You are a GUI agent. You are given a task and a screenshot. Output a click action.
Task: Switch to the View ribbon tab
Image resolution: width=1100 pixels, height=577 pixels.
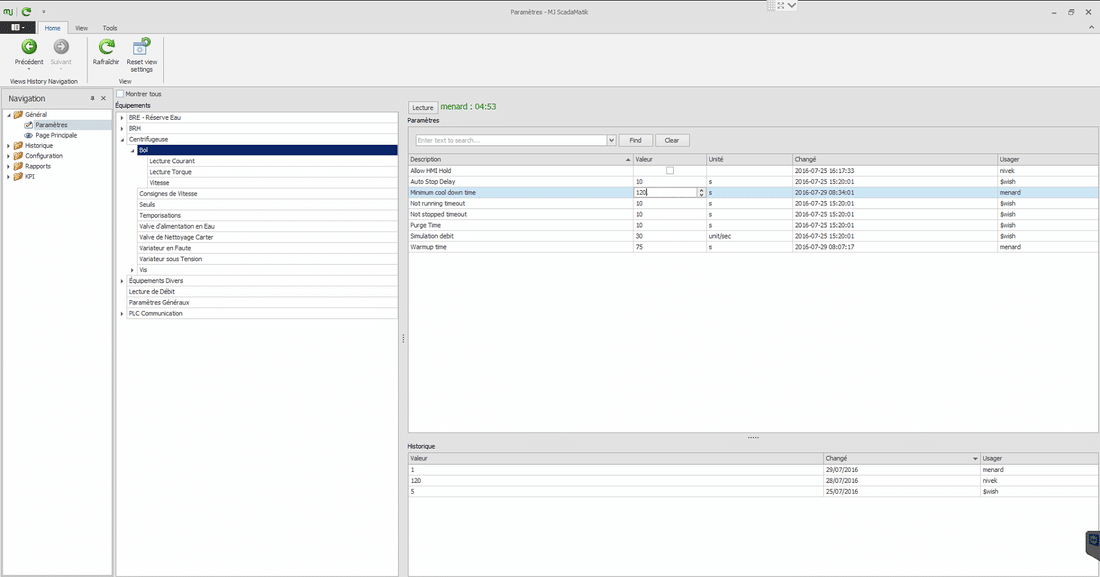(81, 28)
